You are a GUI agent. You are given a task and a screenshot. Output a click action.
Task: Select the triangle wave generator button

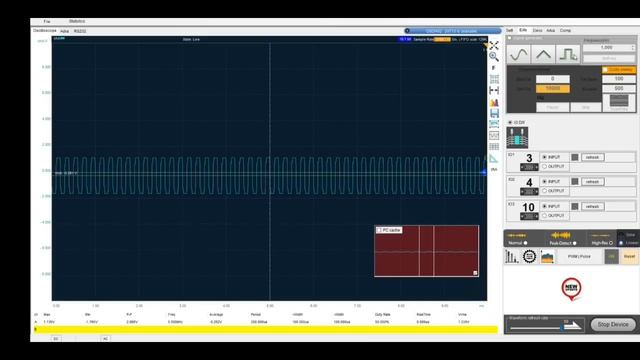[543, 55]
